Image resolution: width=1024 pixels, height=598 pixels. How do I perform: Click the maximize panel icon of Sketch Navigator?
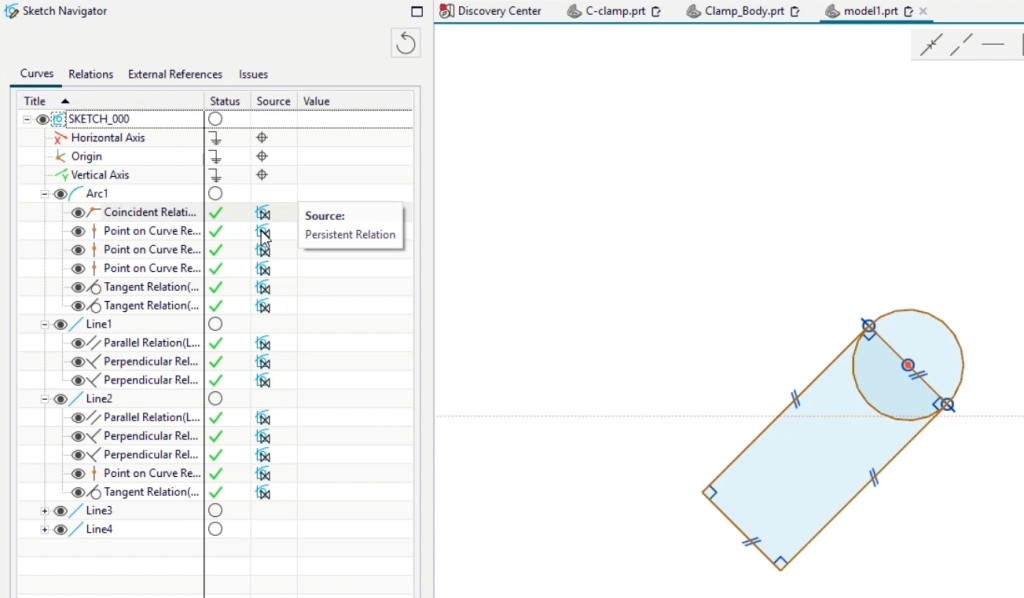coord(417,11)
